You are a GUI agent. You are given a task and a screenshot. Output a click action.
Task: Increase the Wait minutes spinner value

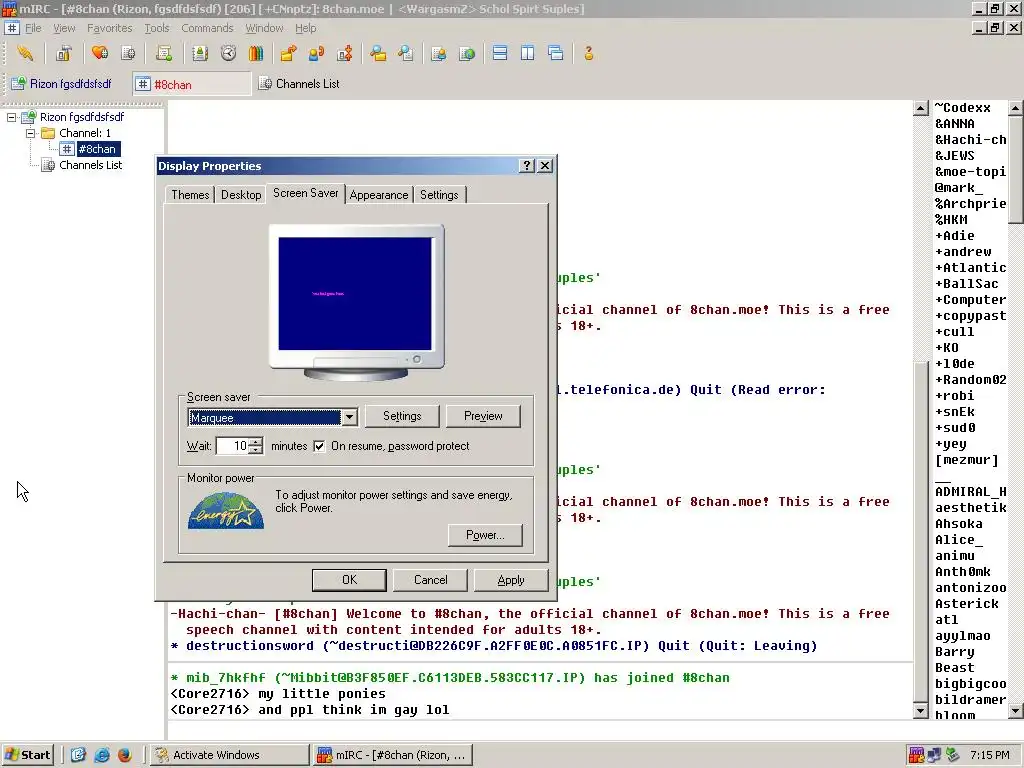pos(256,441)
